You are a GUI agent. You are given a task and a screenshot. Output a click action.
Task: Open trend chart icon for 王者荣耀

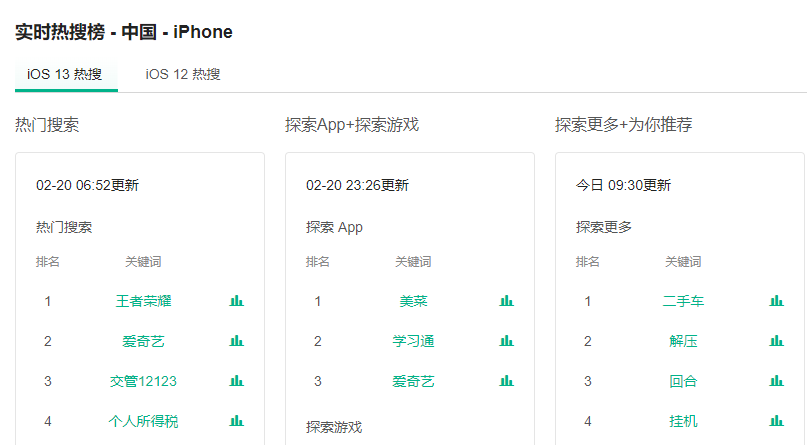pos(236,301)
